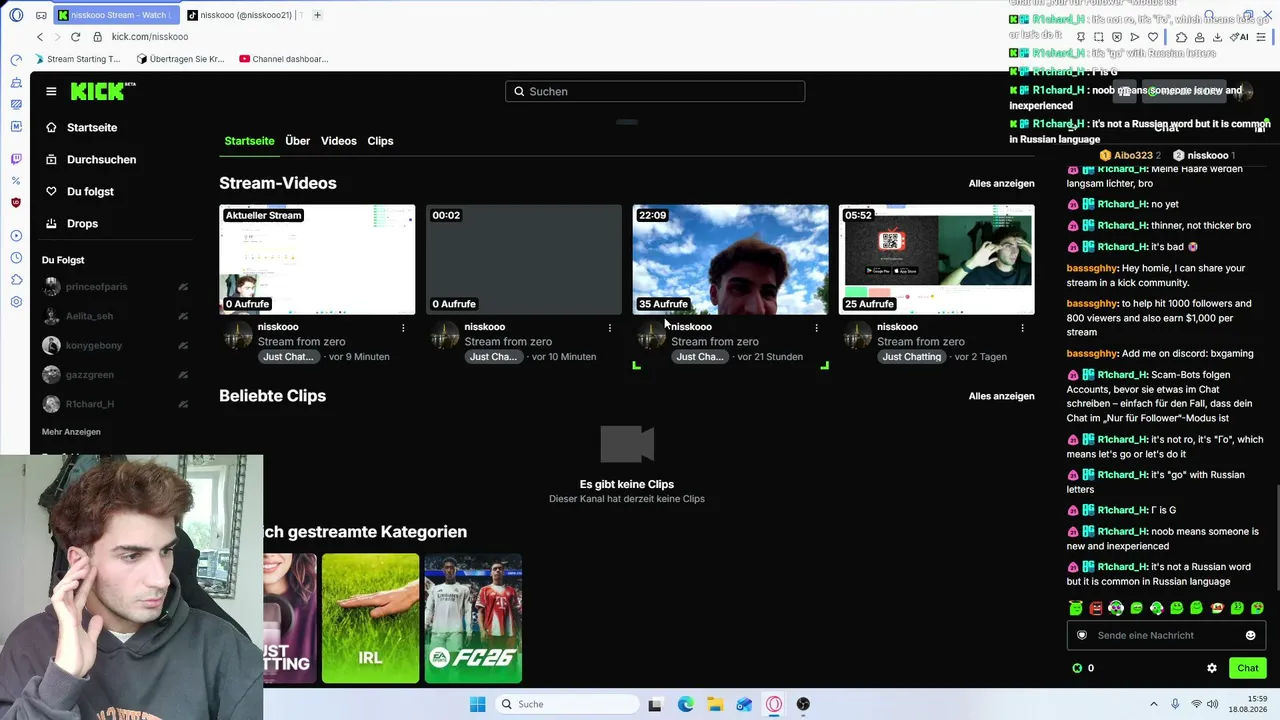Open options menu for video from 9 Minuten ago
The image size is (1280, 720).
coord(403,328)
